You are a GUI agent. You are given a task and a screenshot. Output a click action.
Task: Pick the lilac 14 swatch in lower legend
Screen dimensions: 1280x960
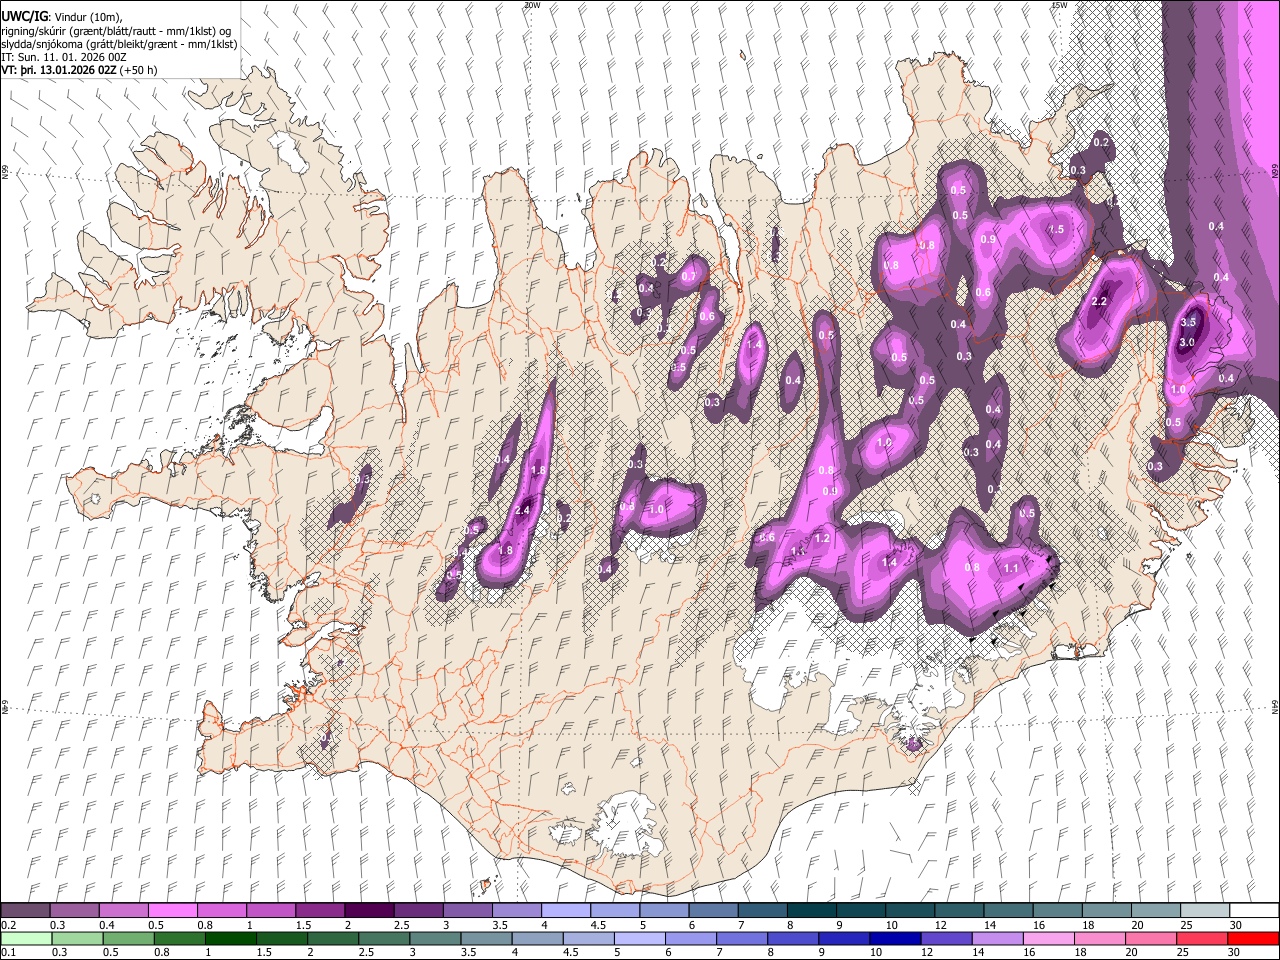(x=996, y=938)
